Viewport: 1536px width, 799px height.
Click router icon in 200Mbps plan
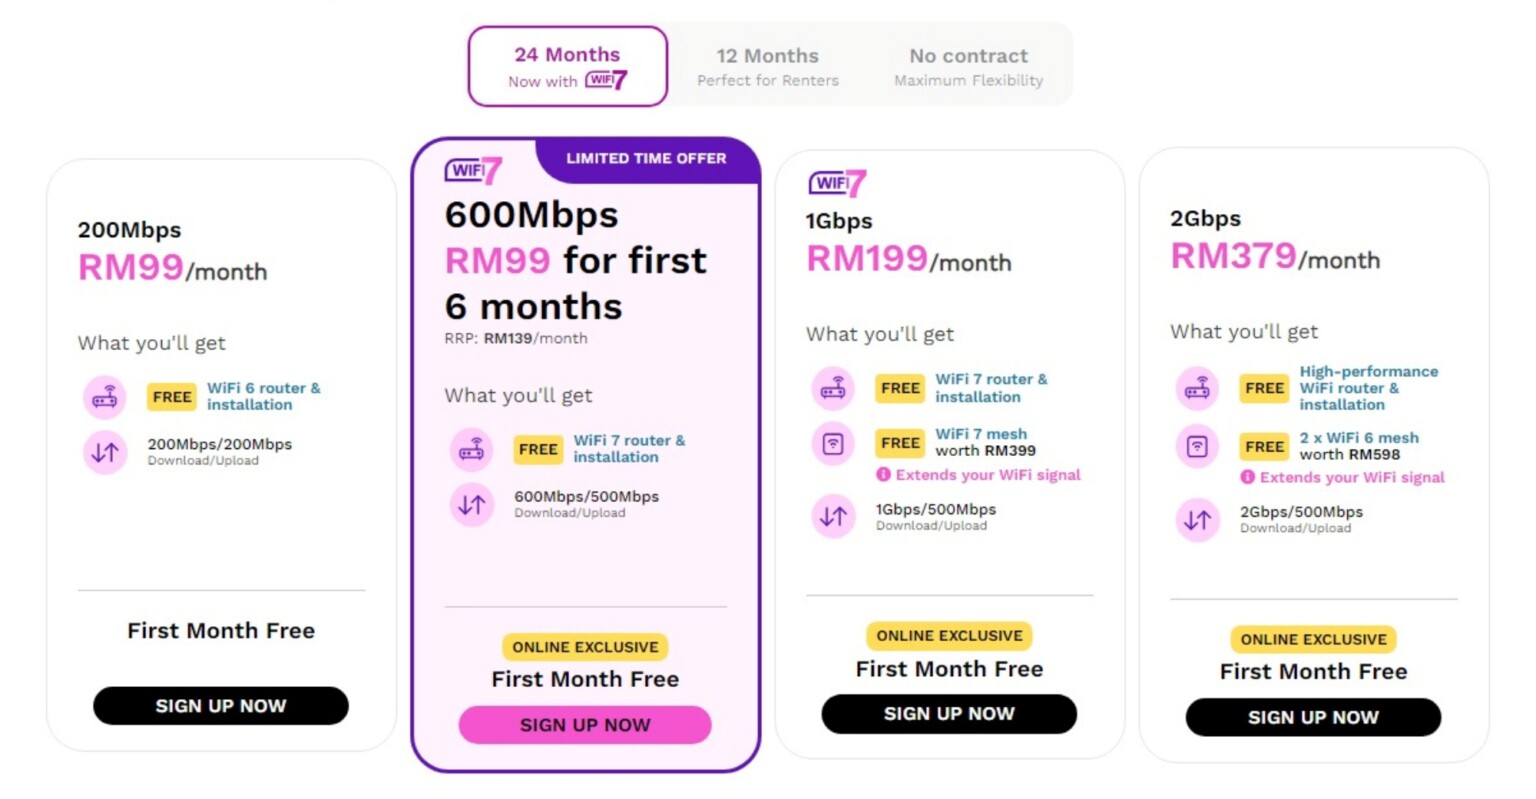pos(105,397)
